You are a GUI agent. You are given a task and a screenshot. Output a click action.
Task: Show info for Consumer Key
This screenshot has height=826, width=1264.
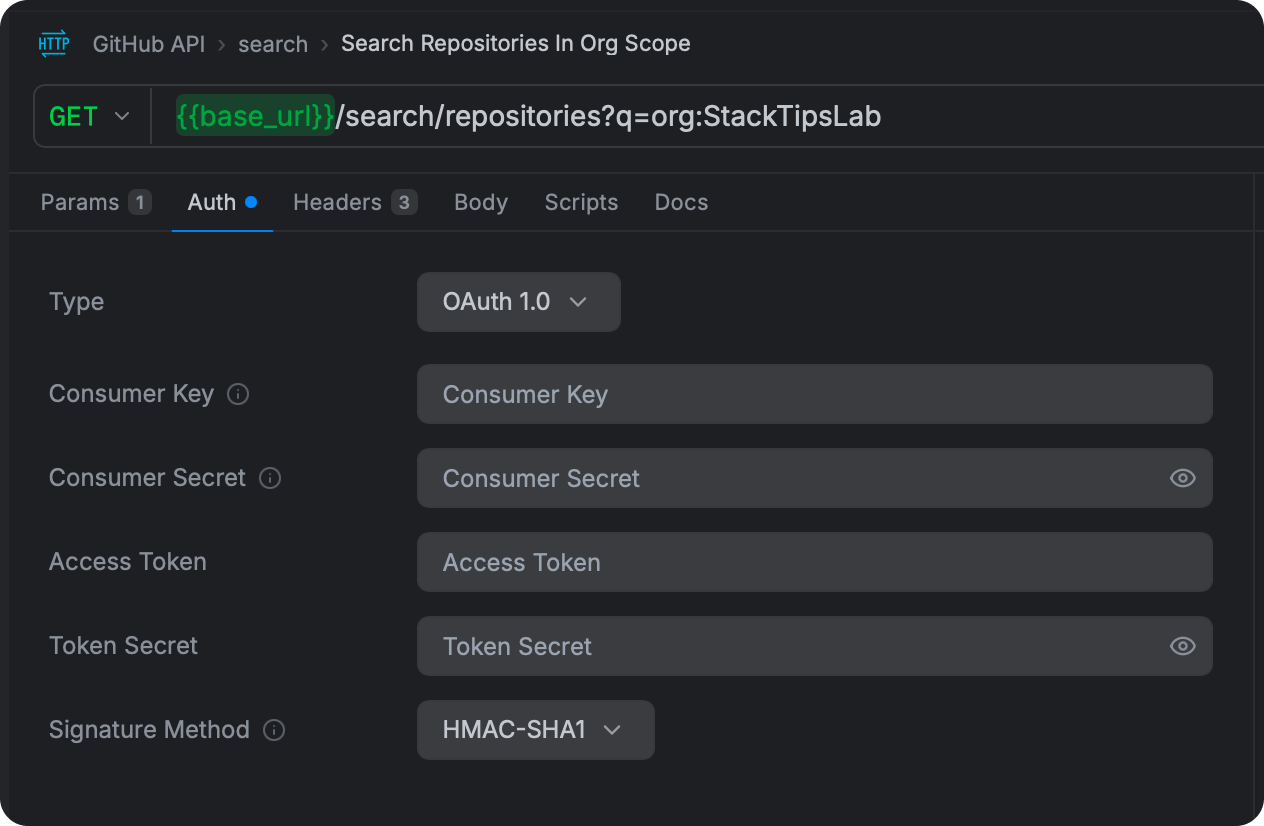coord(238,394)
